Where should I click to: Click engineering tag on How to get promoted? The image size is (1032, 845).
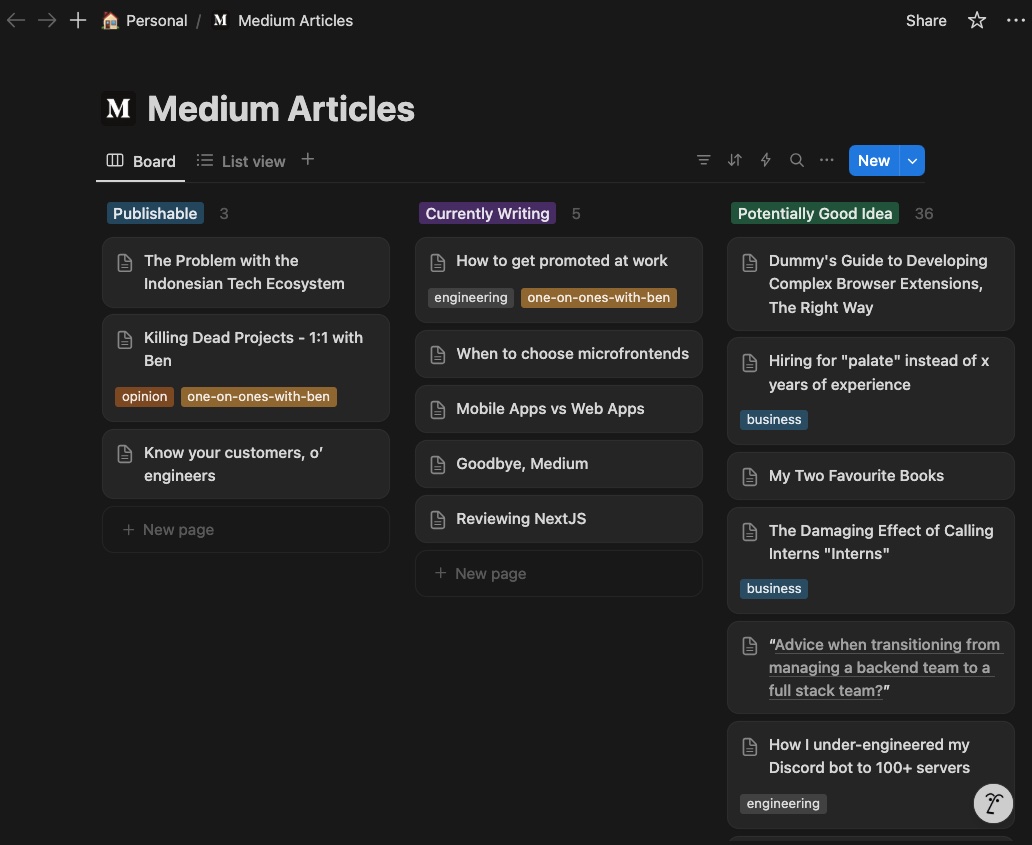point(471,297)
